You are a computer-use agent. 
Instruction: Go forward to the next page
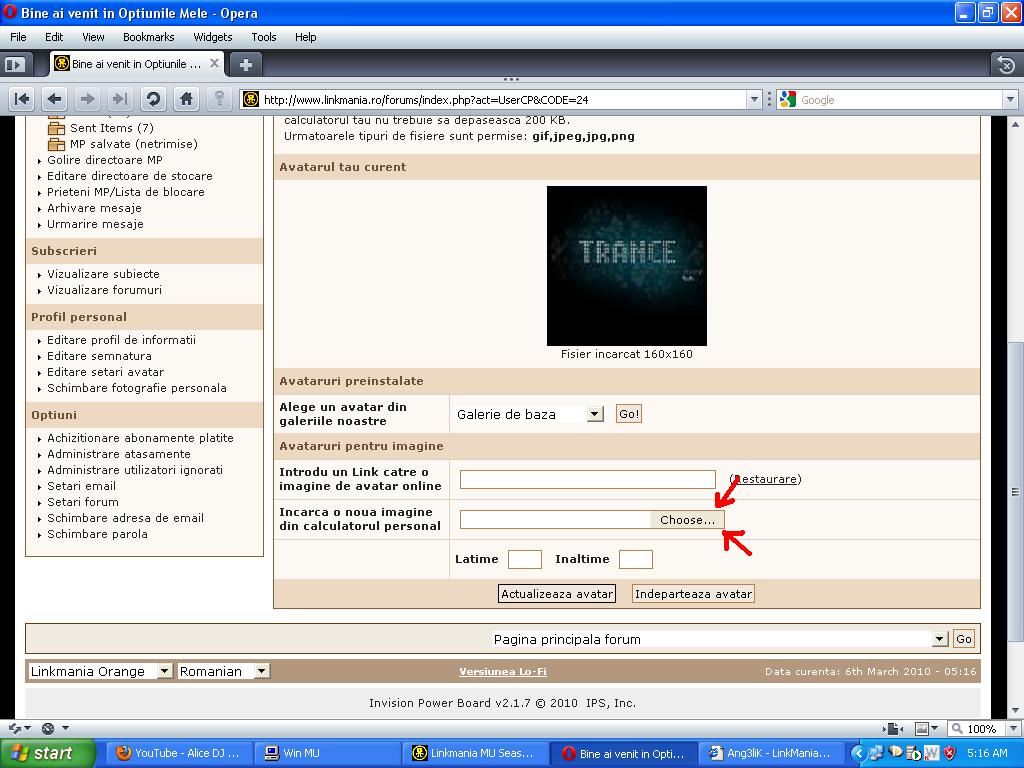coord(87,99)
